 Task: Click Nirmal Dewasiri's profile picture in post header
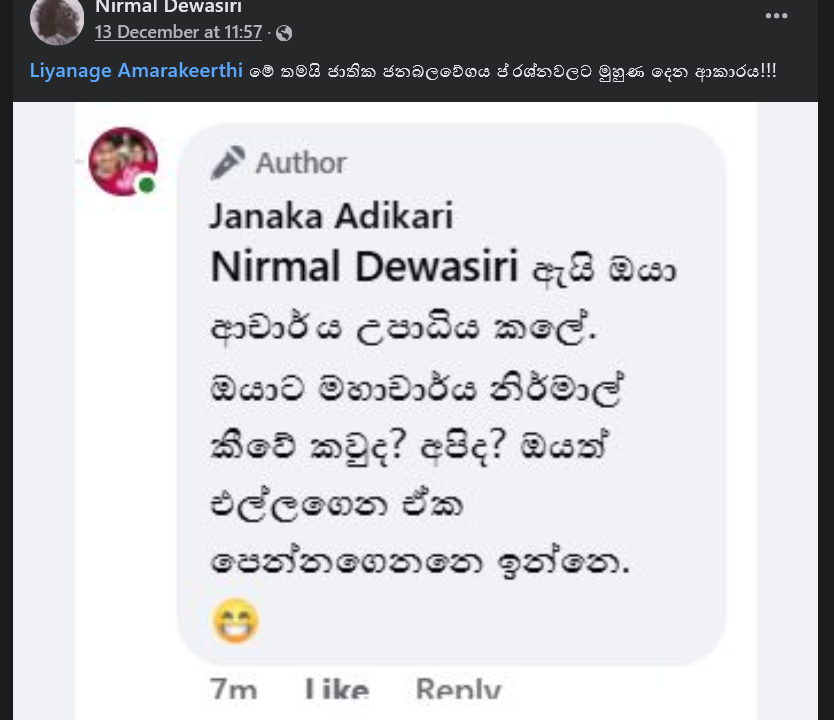(x=56, y=20)
